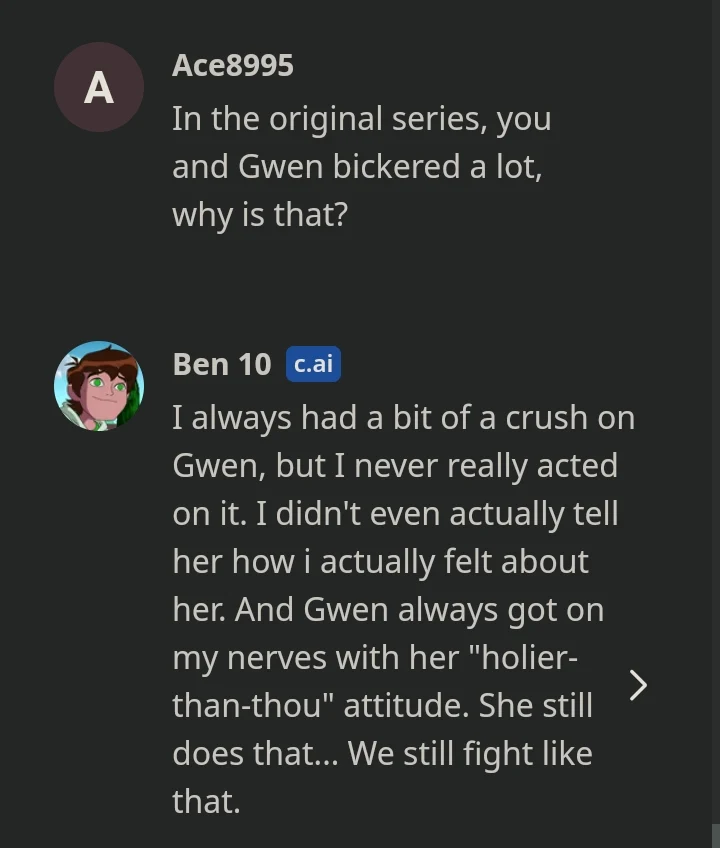Click the line 'I always had a bit of a crush on'

[403, 417]
